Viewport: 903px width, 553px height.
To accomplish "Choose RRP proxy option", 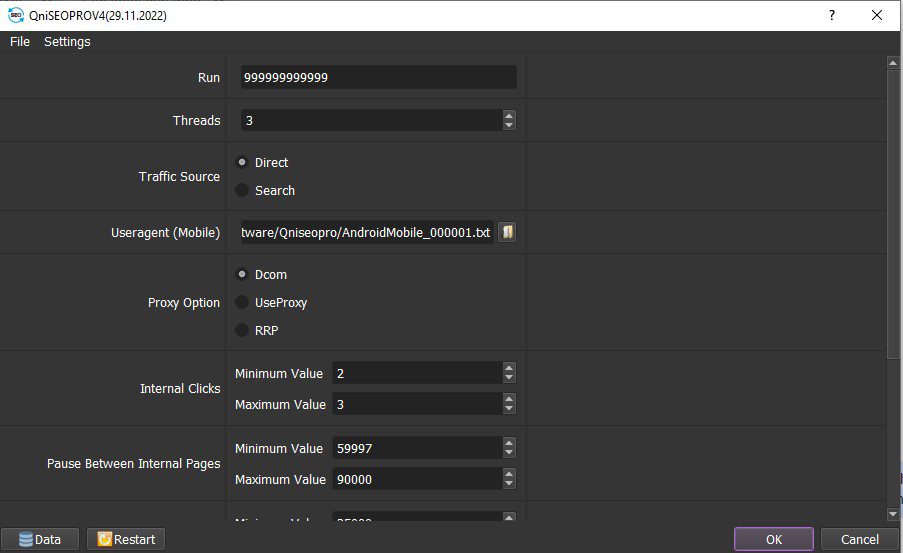I will (x=257, y=330).
